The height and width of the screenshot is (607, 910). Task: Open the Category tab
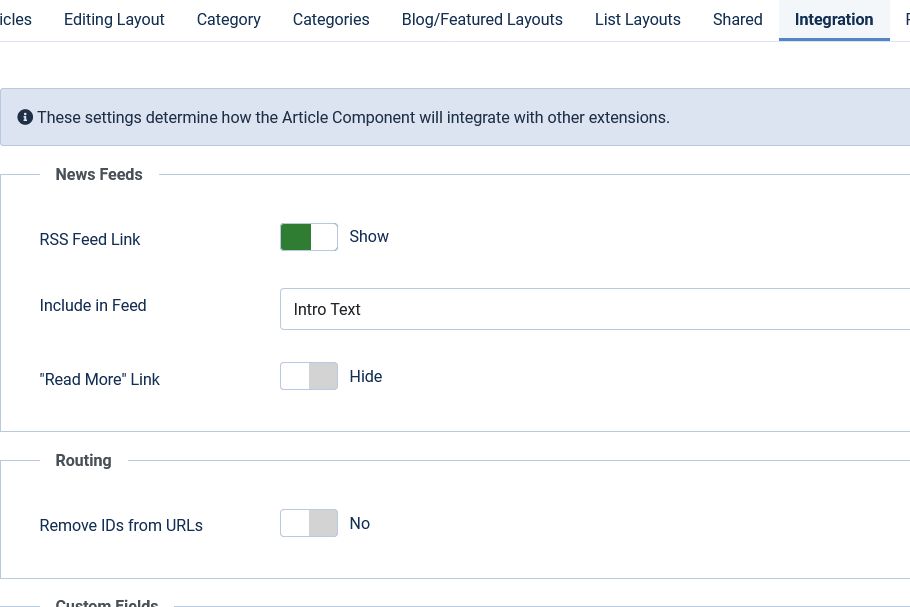(x=228, y=19)
